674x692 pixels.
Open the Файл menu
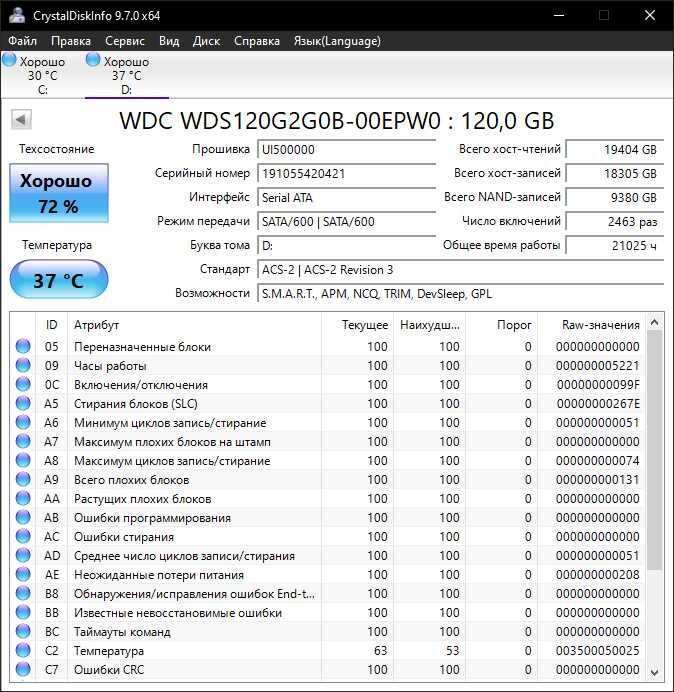point(23,41)
